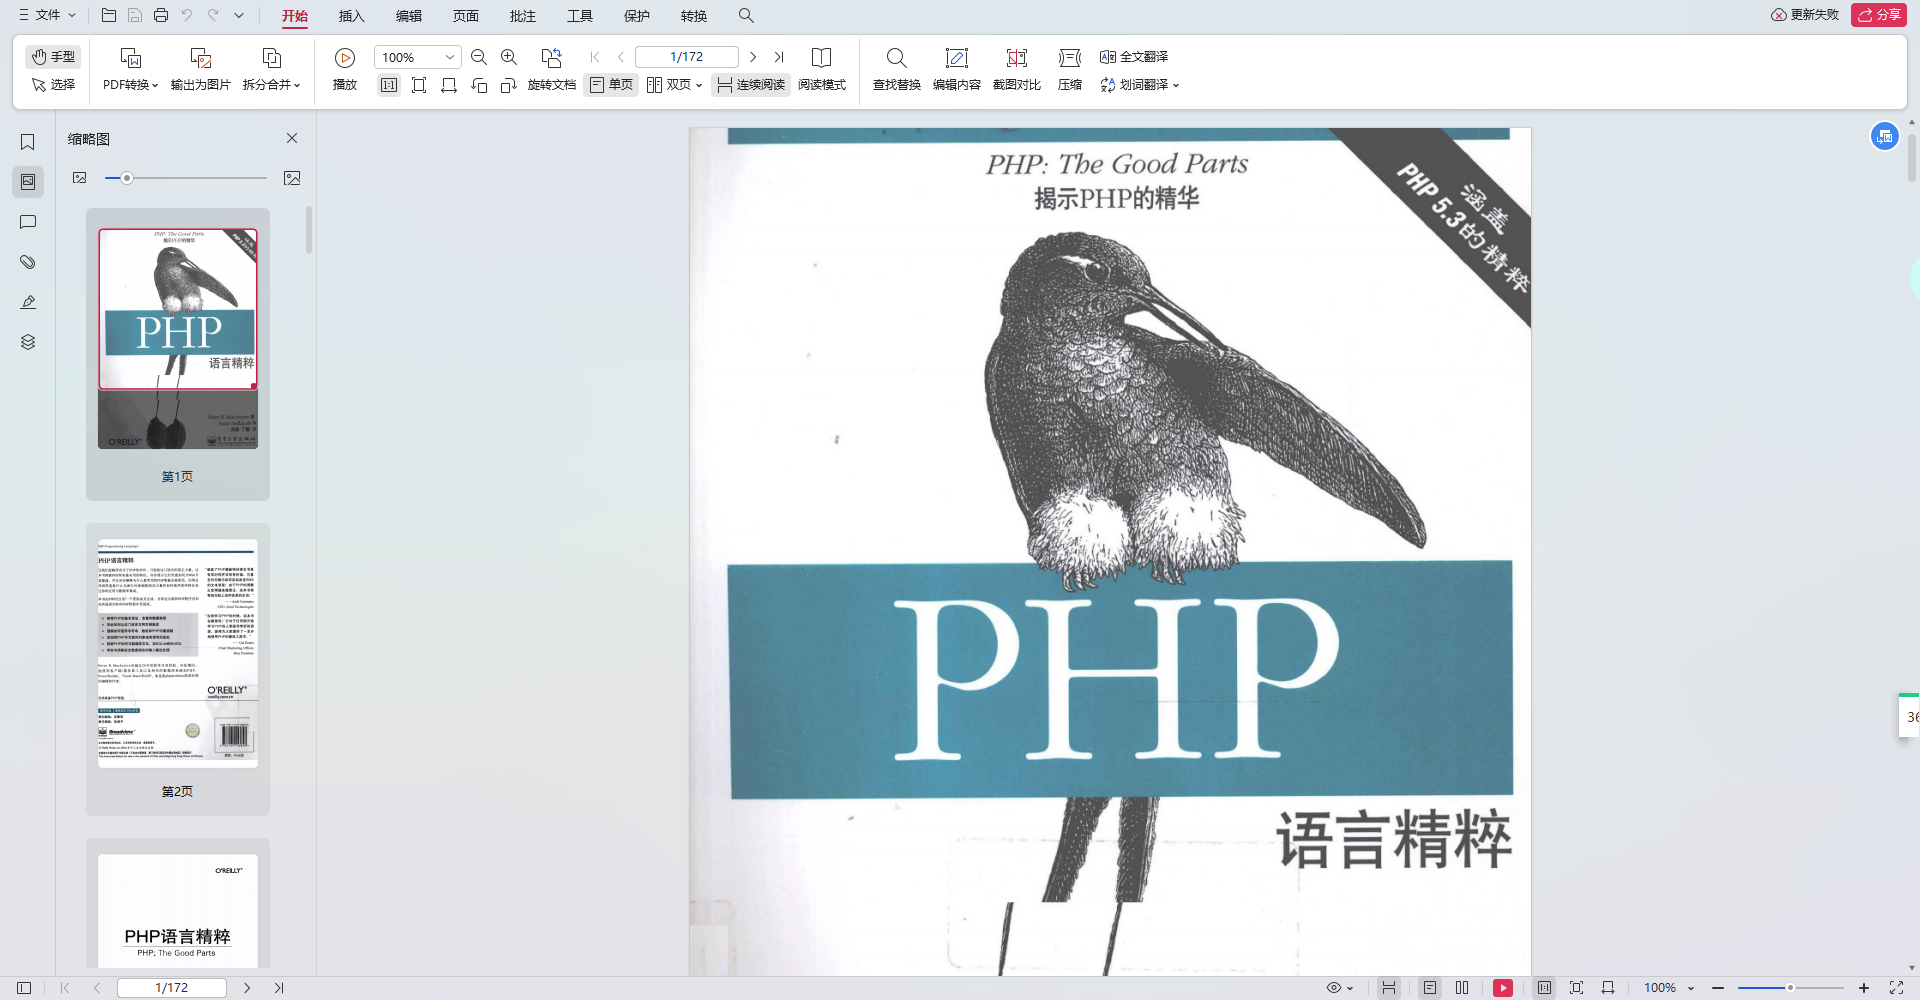Toggle the status bar 1:1 actual size button

tap(1544, 988)
